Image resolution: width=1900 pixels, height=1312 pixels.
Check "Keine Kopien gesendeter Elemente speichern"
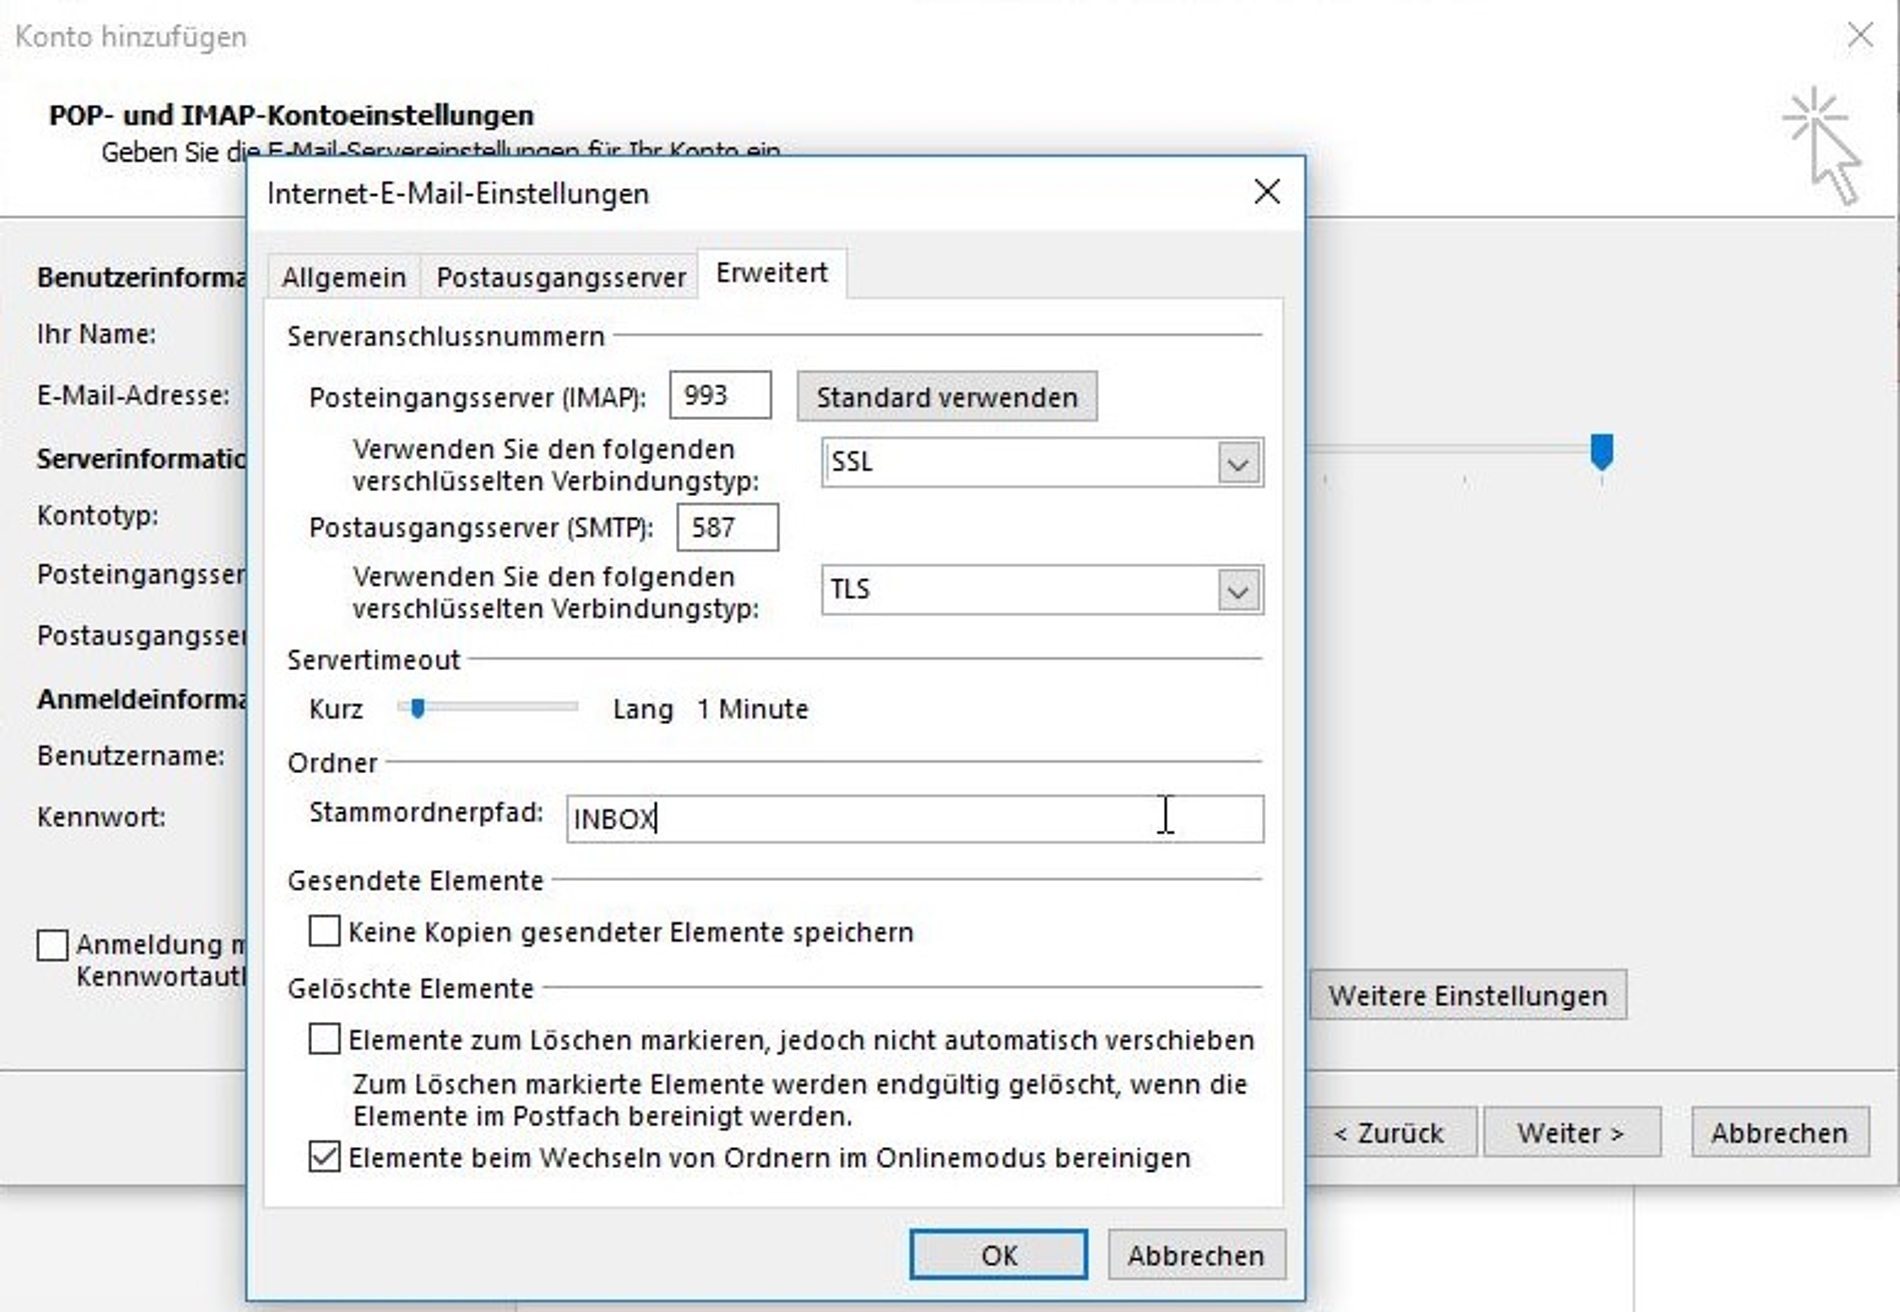pyautogui.click(x=322, y=931)
